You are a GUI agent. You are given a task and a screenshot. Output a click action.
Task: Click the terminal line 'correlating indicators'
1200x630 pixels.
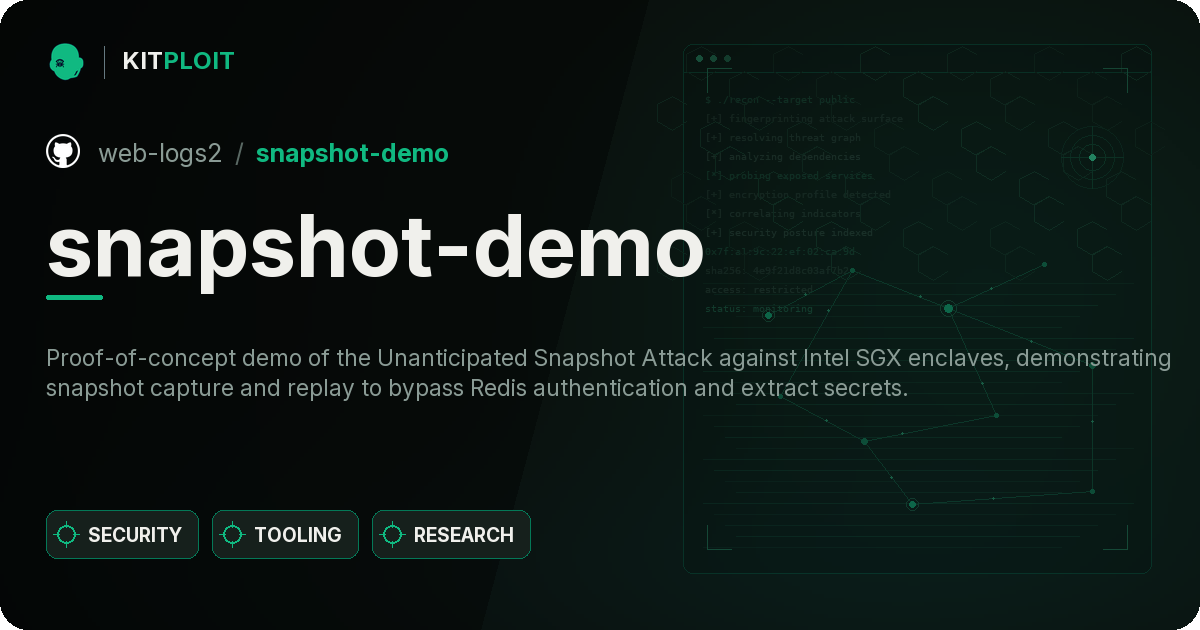pyautogui.click(x=782, y=214)
